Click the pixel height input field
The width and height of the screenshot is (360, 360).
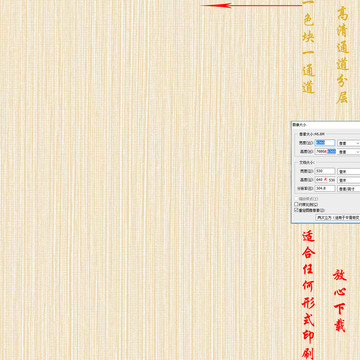pos(325,151)
